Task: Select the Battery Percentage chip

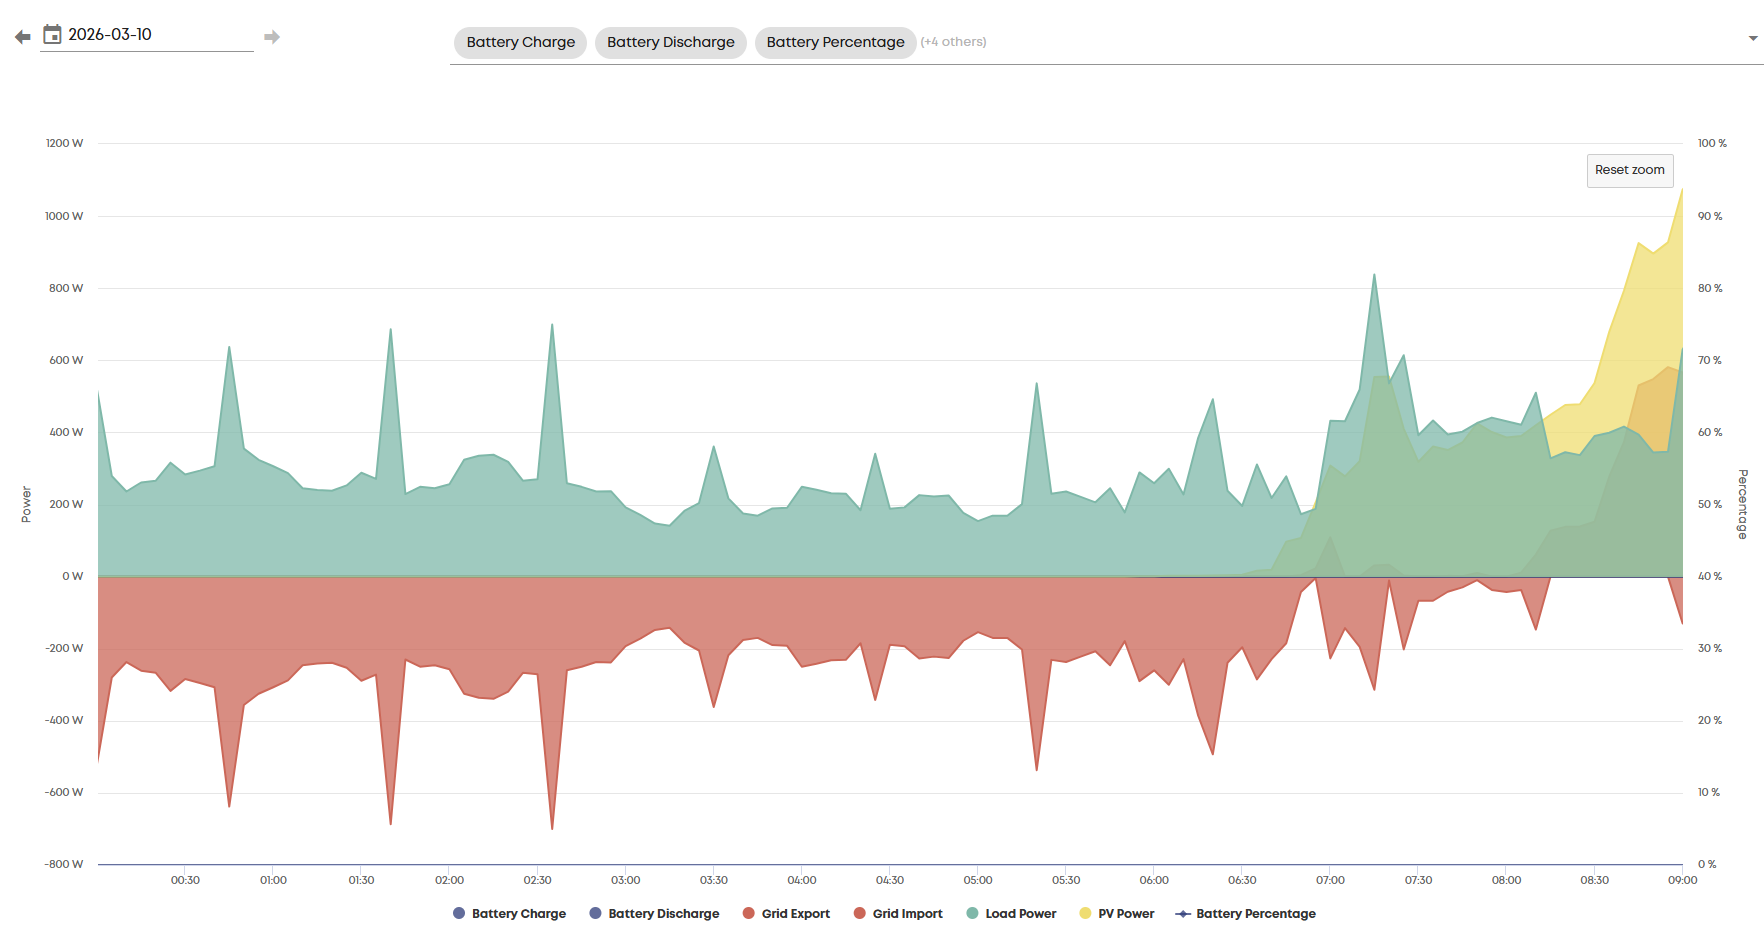Action: click(x=835, y=42)
